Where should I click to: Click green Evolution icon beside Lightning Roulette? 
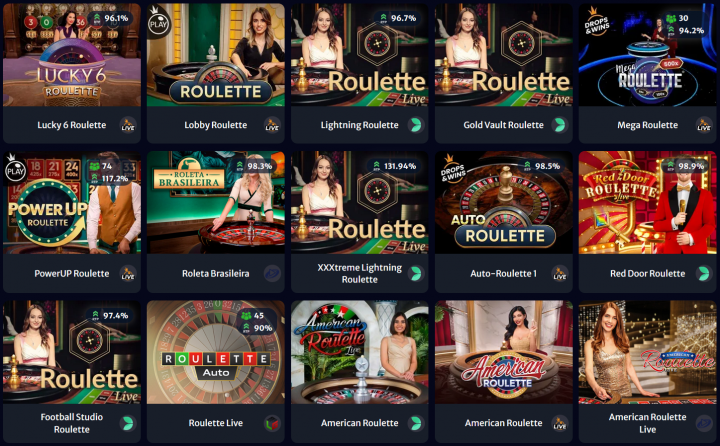(x=416, y=125)
